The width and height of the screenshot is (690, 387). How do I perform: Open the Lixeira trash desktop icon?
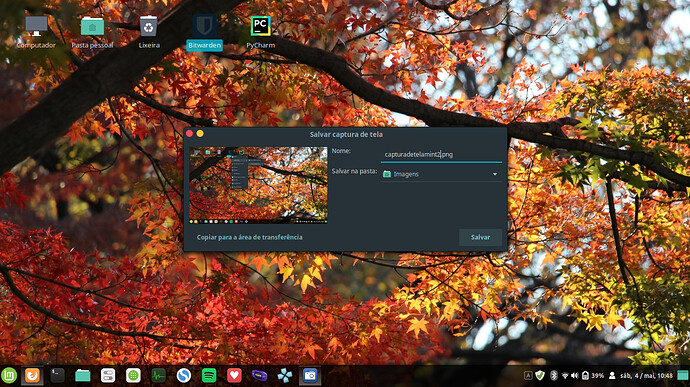click(149, 32)
